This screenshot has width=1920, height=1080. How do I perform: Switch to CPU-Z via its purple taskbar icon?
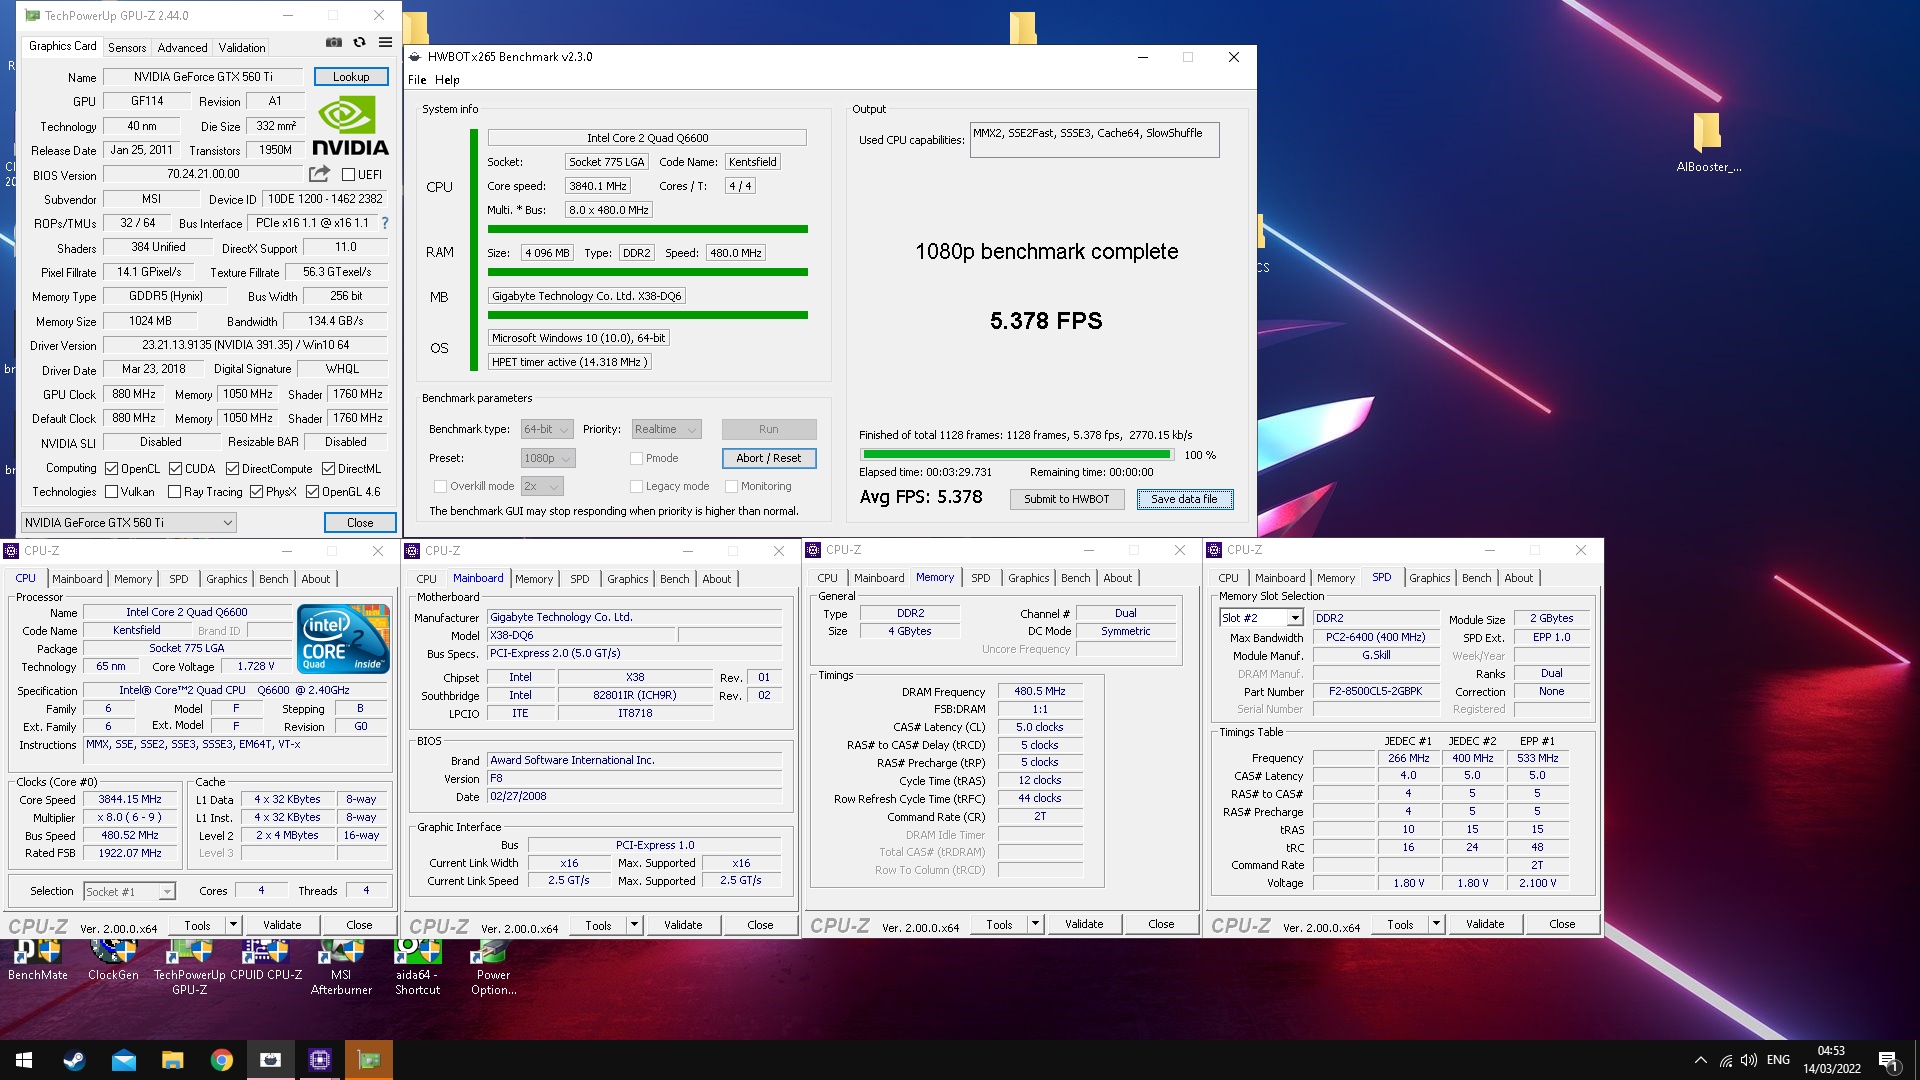(320, 1060)
